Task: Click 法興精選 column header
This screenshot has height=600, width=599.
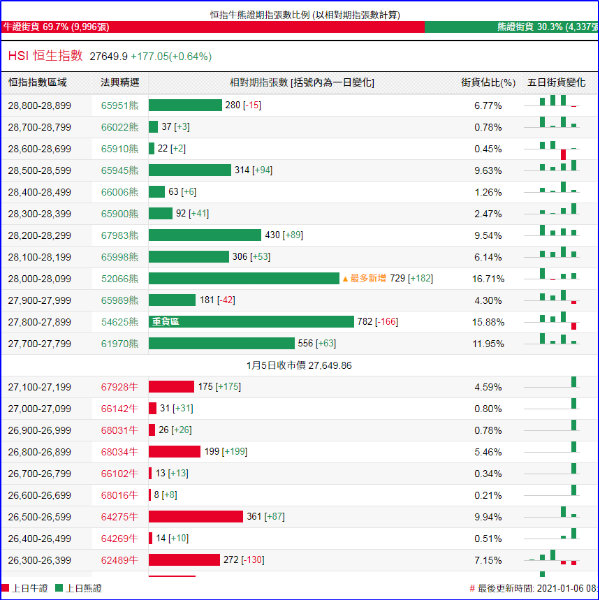Action: [x=120, y=83]
